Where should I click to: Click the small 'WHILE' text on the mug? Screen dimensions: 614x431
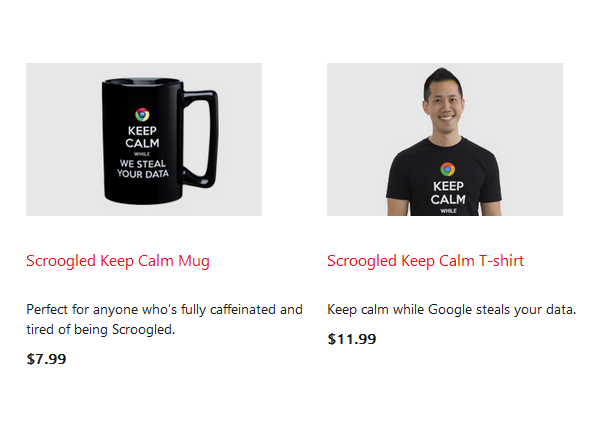coord(142,154)
